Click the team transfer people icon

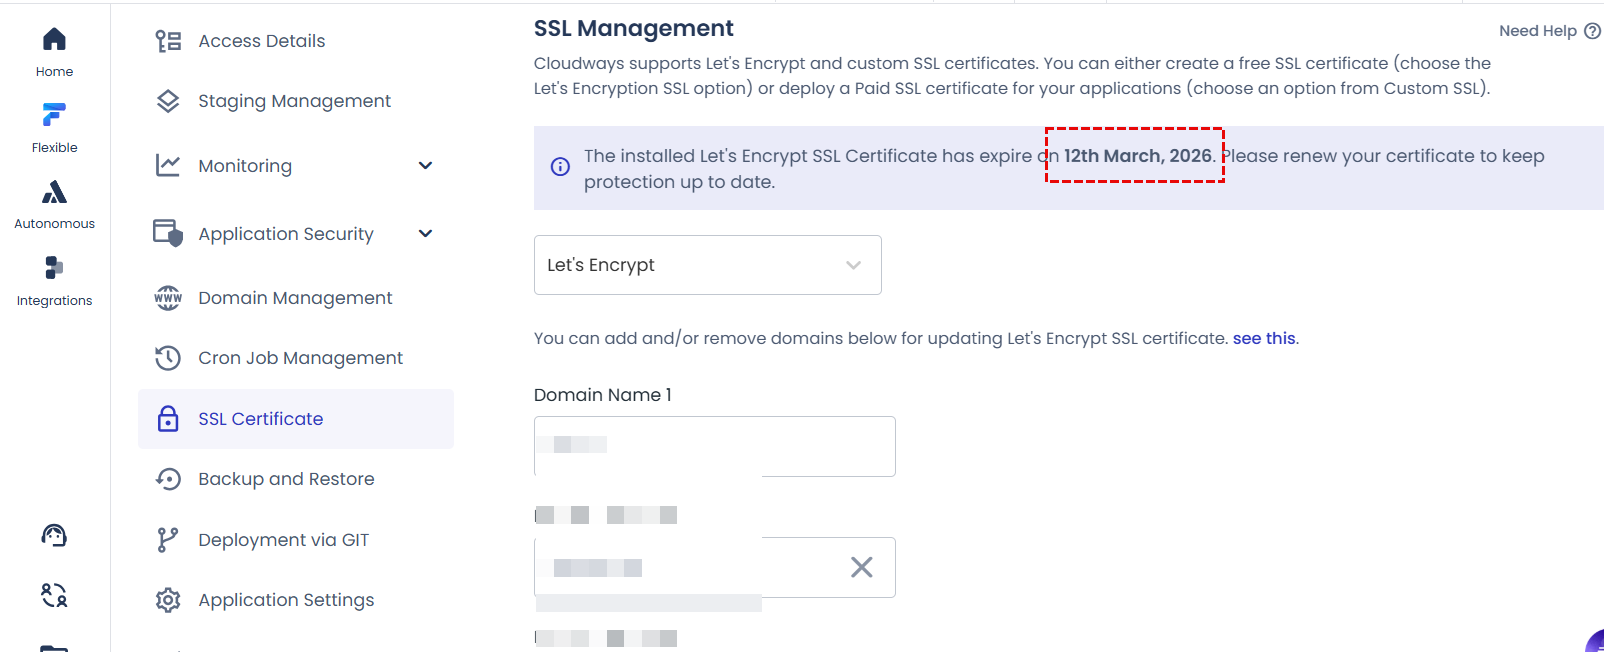pos(54,596)
